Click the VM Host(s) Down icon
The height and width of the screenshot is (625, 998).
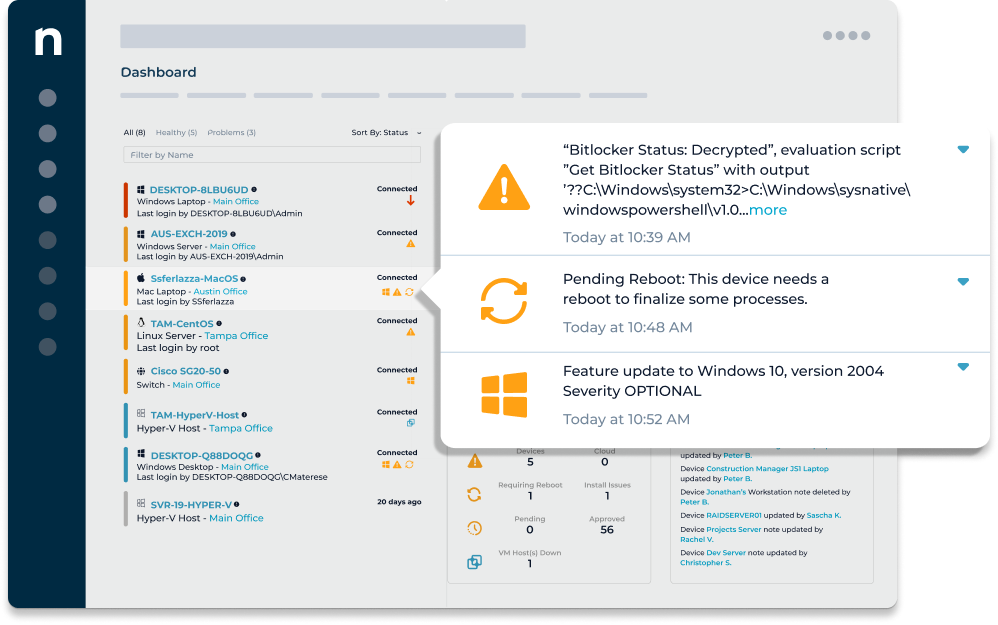pos(474,561)
